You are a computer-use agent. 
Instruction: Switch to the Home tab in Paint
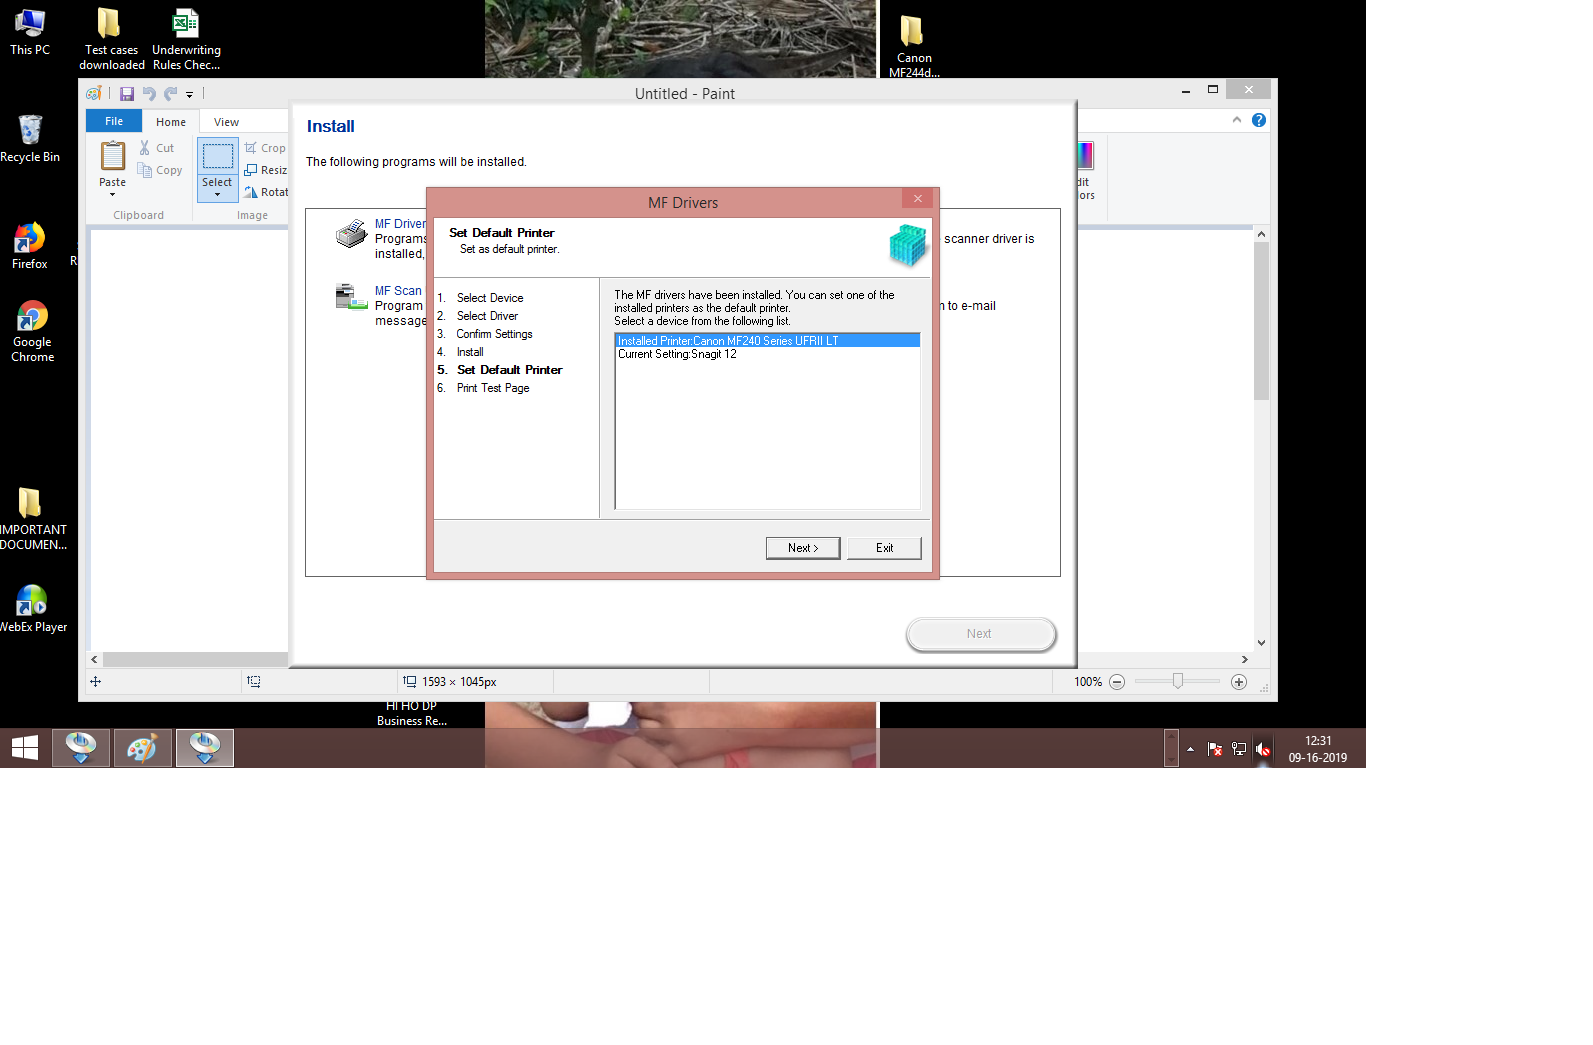coord(171,122)
